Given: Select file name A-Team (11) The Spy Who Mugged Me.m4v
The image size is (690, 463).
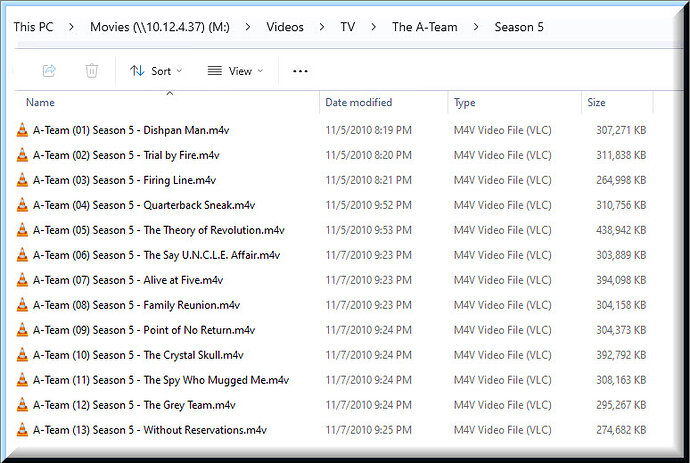Looking at the screenshot, I should (x=161, y=380).
